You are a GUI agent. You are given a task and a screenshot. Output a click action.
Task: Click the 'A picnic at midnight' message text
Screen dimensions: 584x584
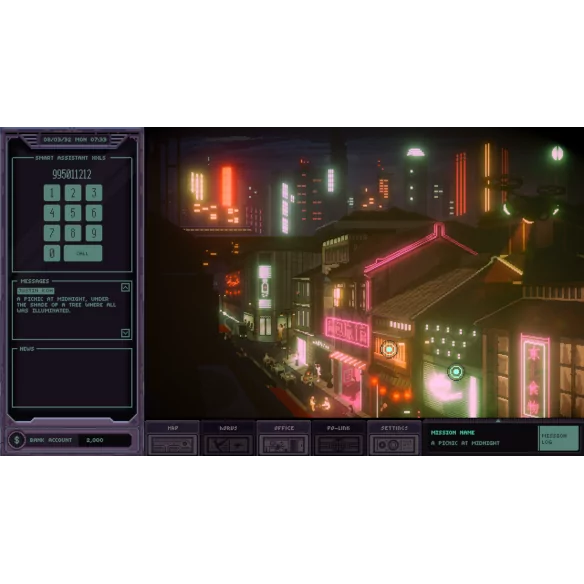pyautogui.click(x=66, y=305)
